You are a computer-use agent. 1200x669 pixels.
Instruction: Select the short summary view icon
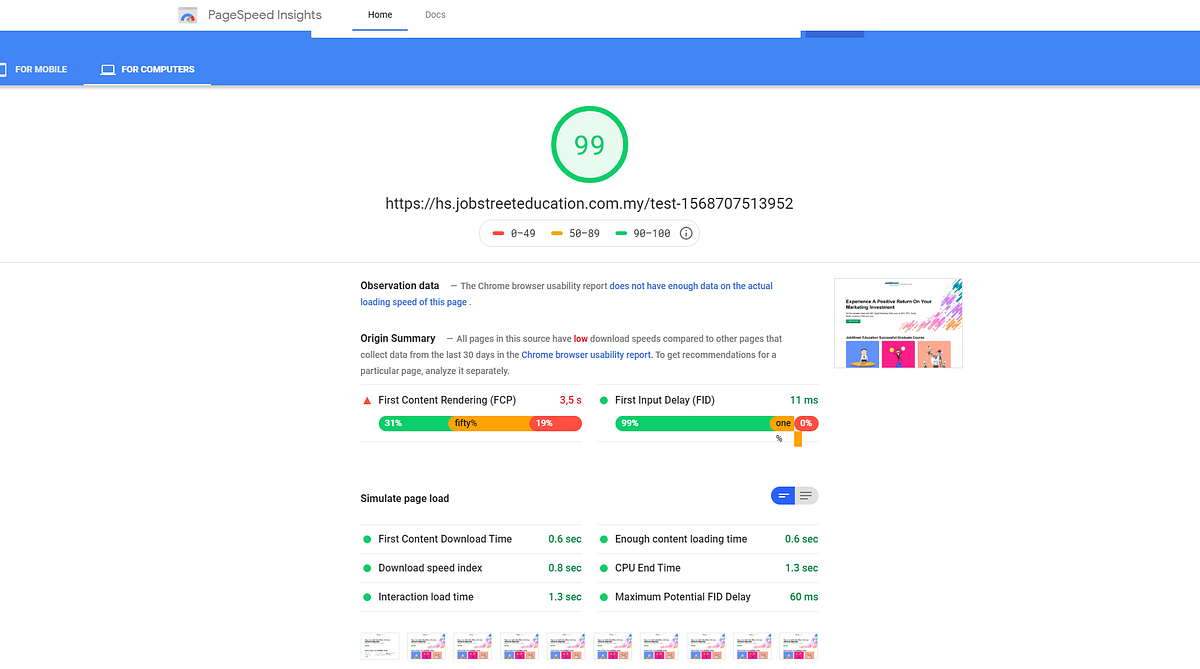[782, 495]
